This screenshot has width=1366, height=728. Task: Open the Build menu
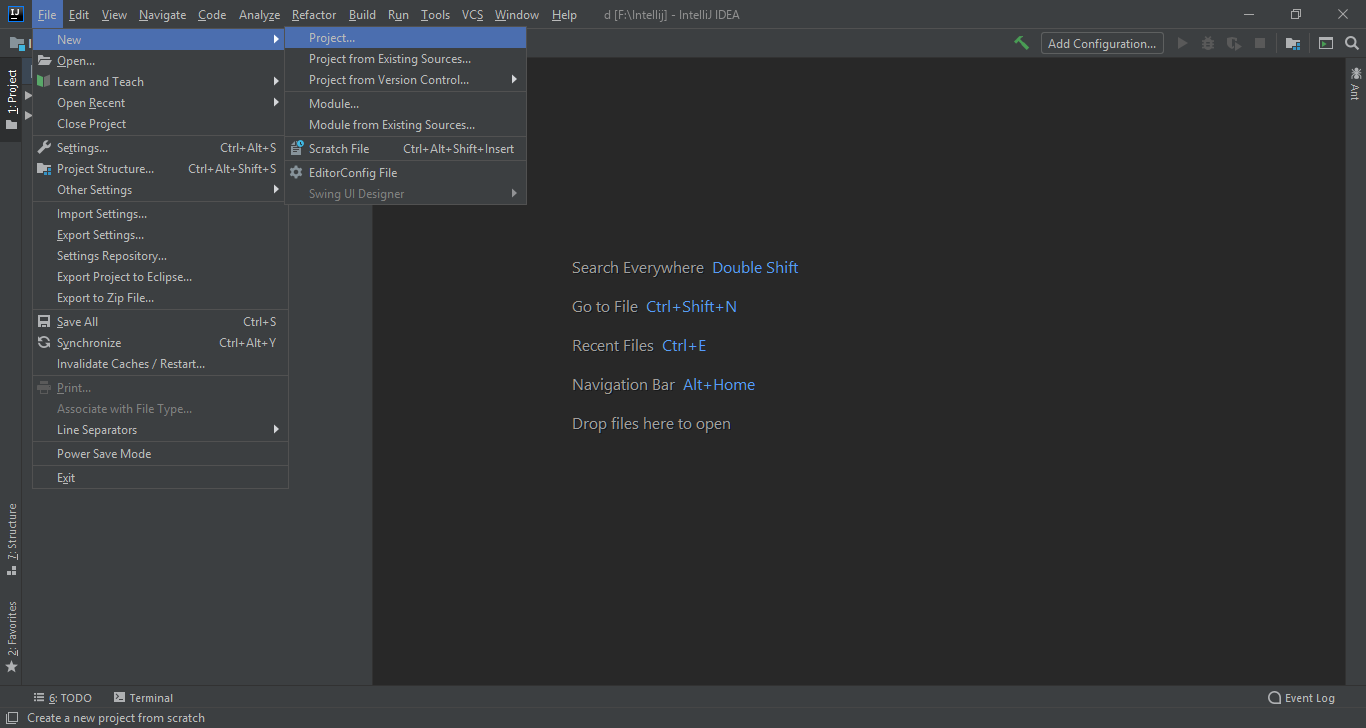pos(362,15)
